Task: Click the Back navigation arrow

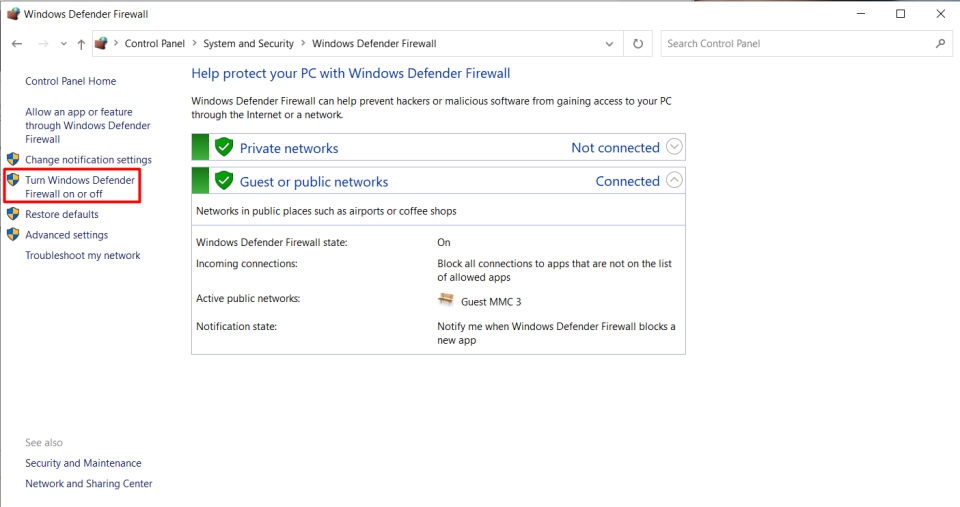Action: 17,44
